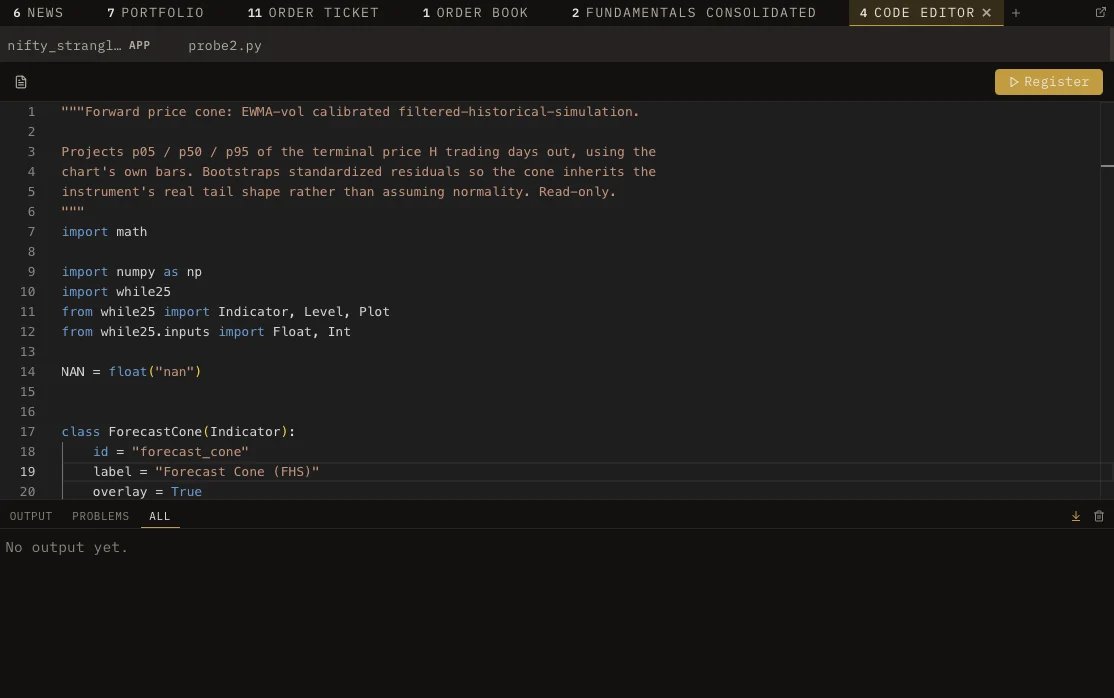Click the docstring's first line 'Forward price cone'
1114x698 pixels.
350,112
